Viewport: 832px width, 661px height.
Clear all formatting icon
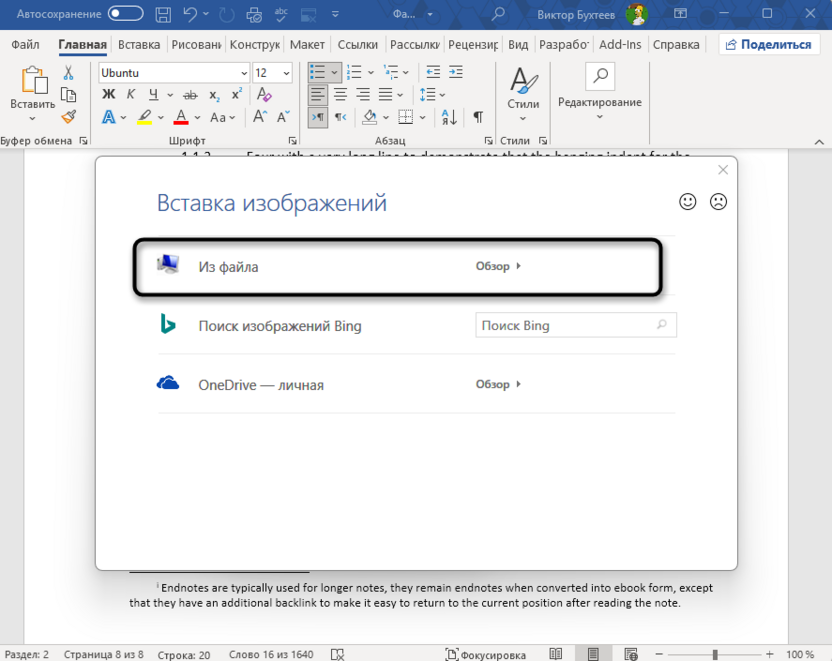pos(264,94)
